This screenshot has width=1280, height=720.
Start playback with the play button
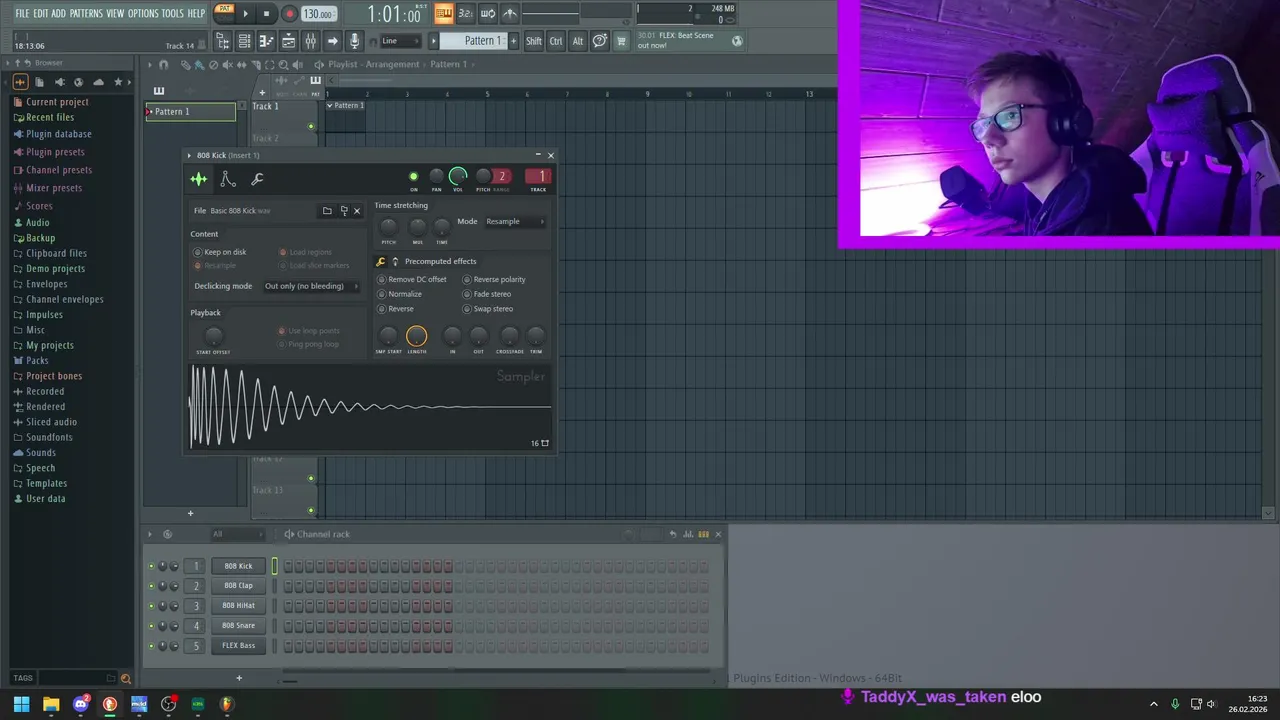(246, 14)
